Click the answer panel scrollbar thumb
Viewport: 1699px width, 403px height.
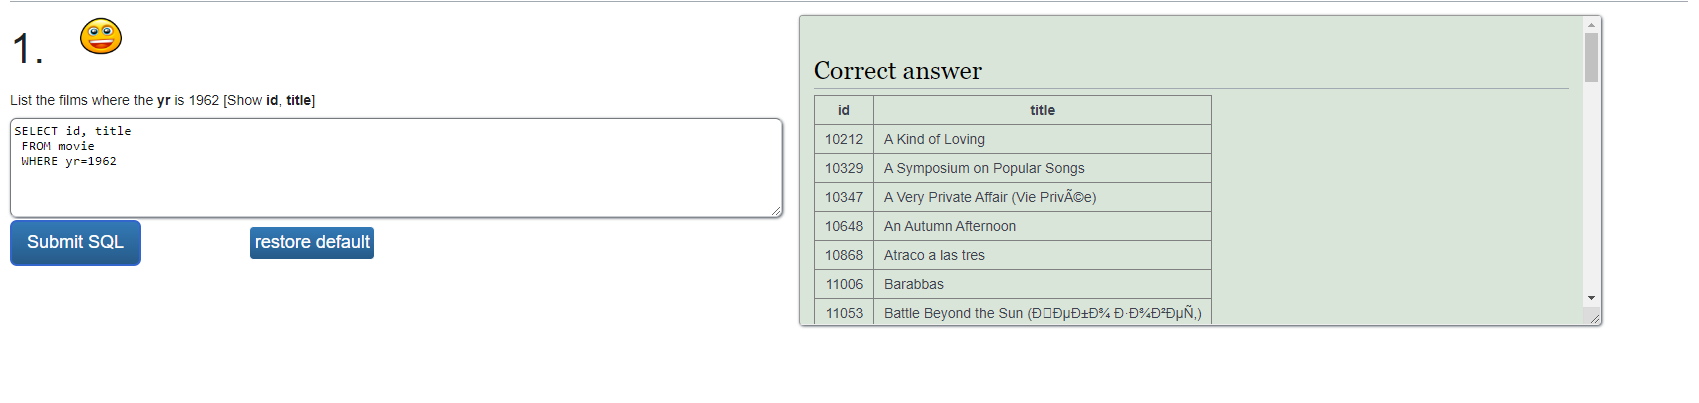tap(1591, 57)
